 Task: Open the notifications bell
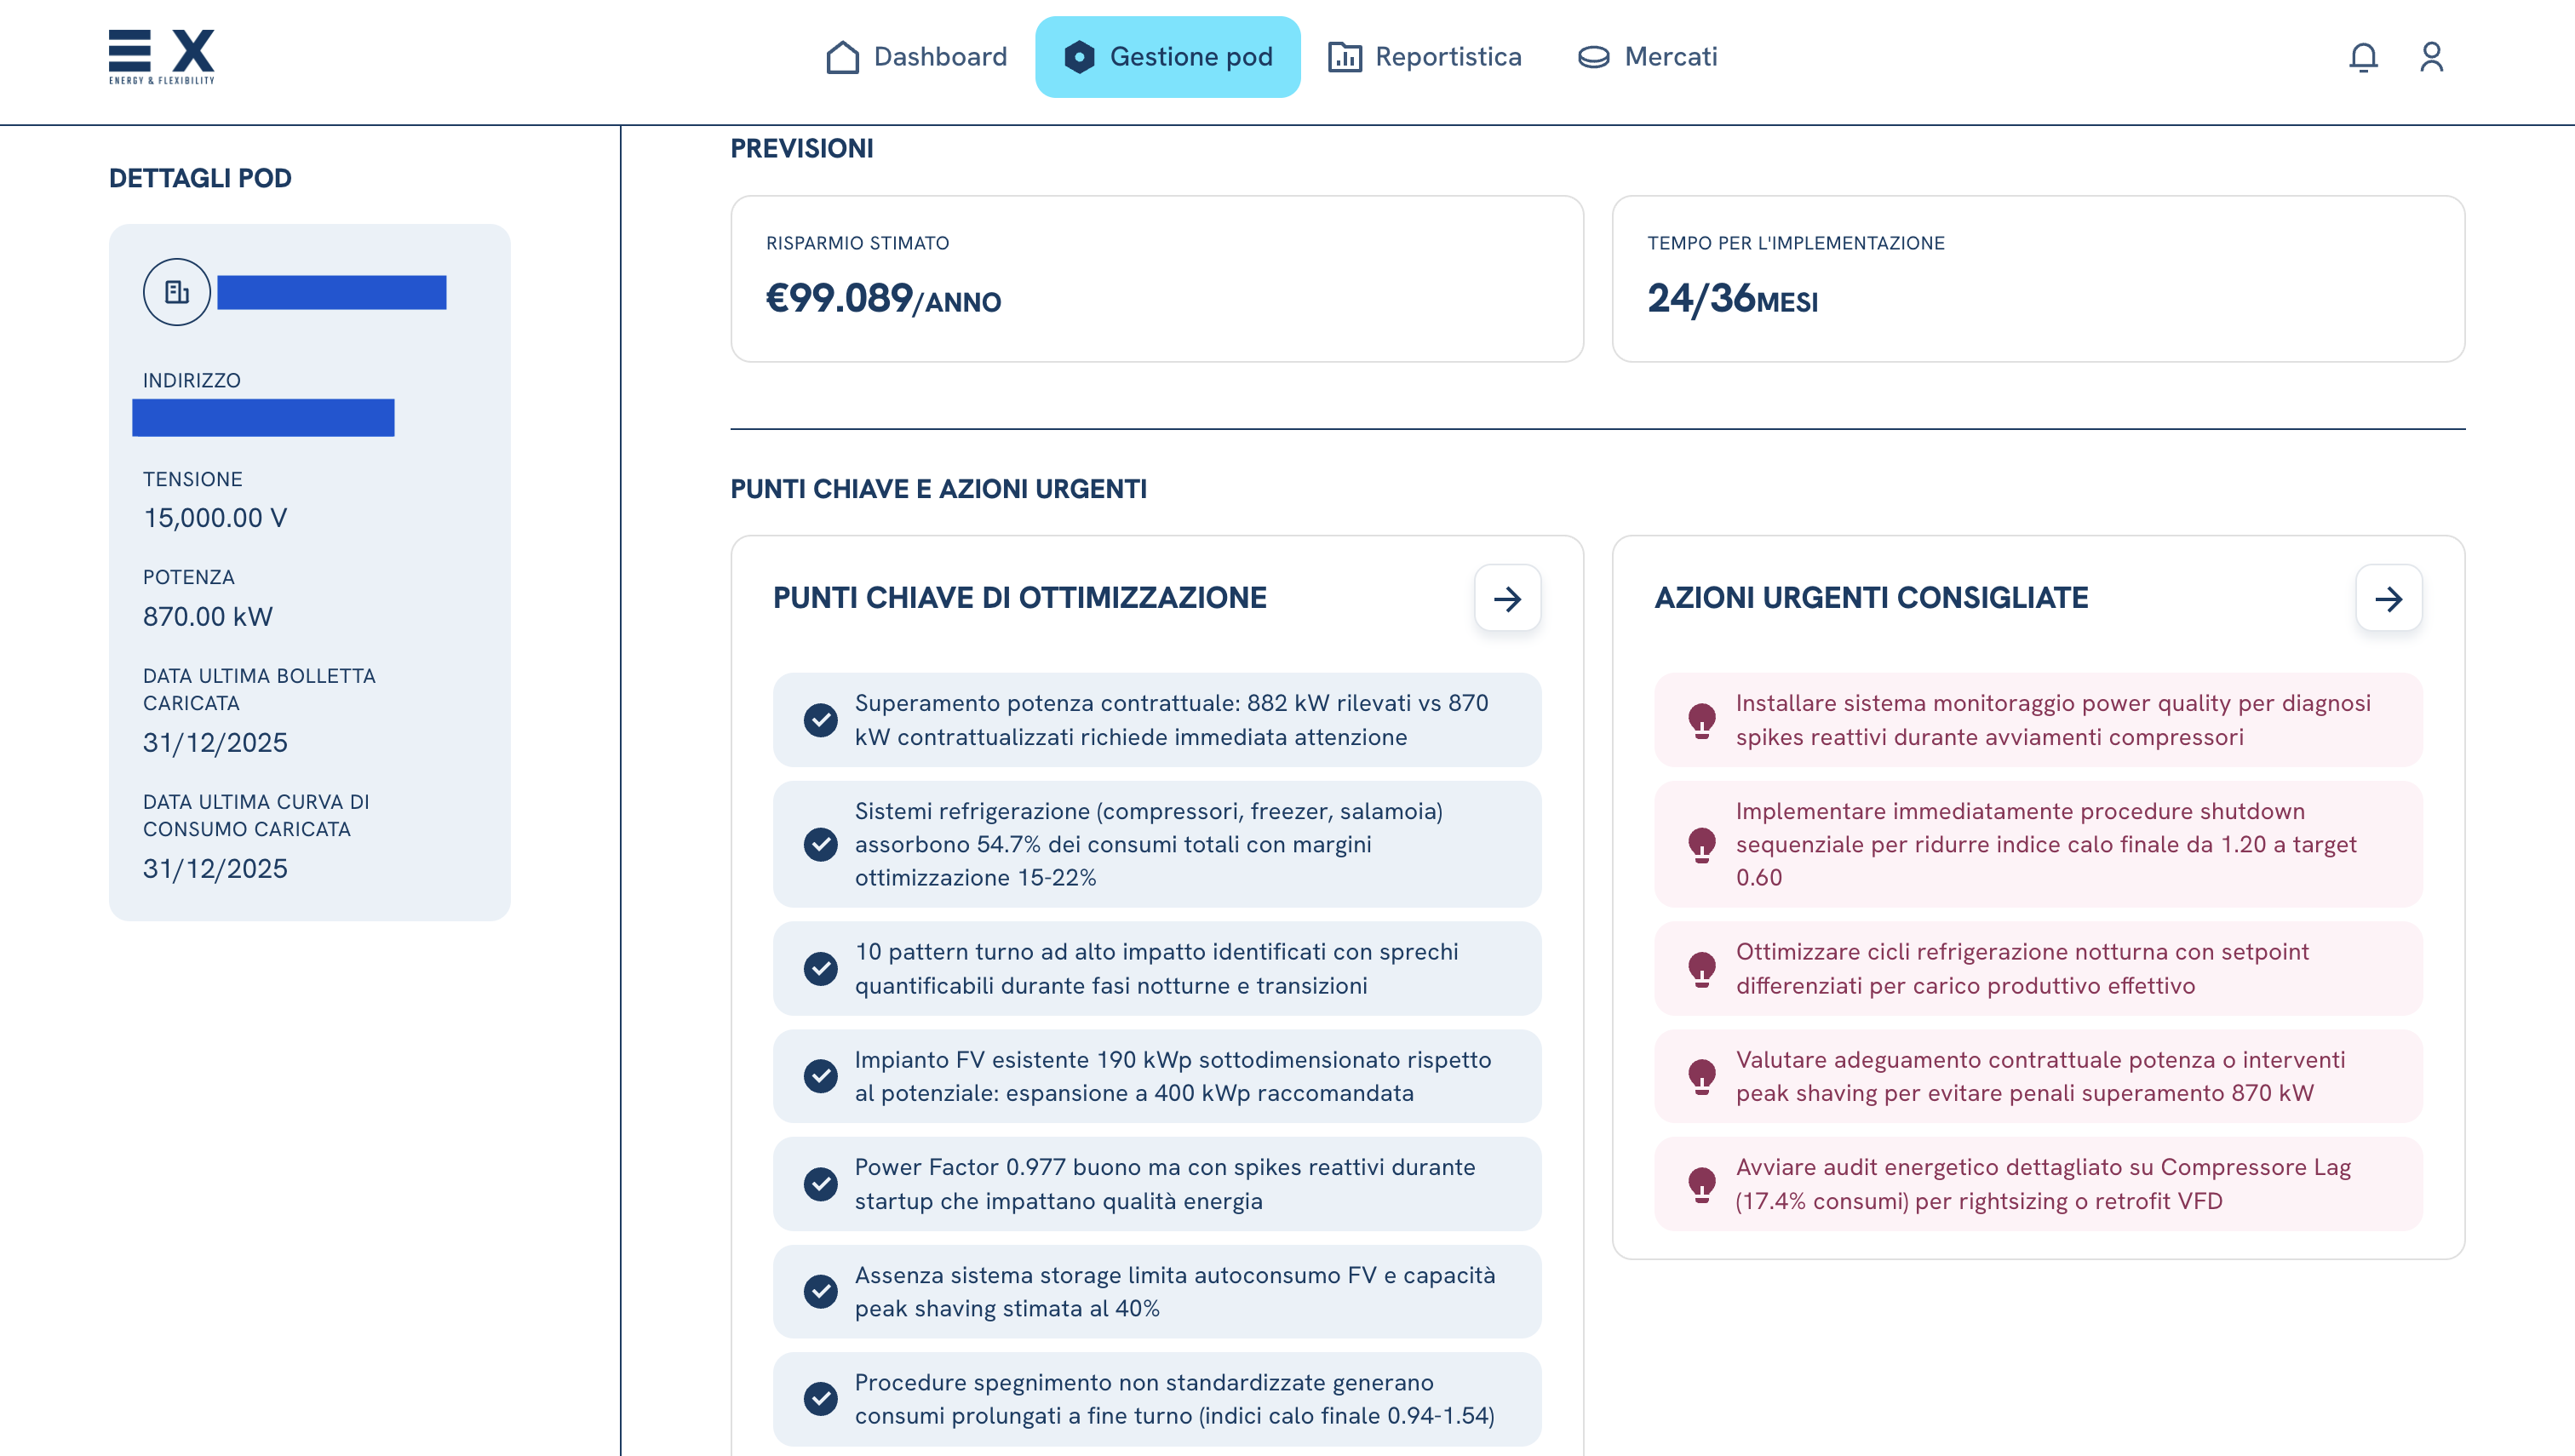pyautogui.click(x=2362, y=57)
